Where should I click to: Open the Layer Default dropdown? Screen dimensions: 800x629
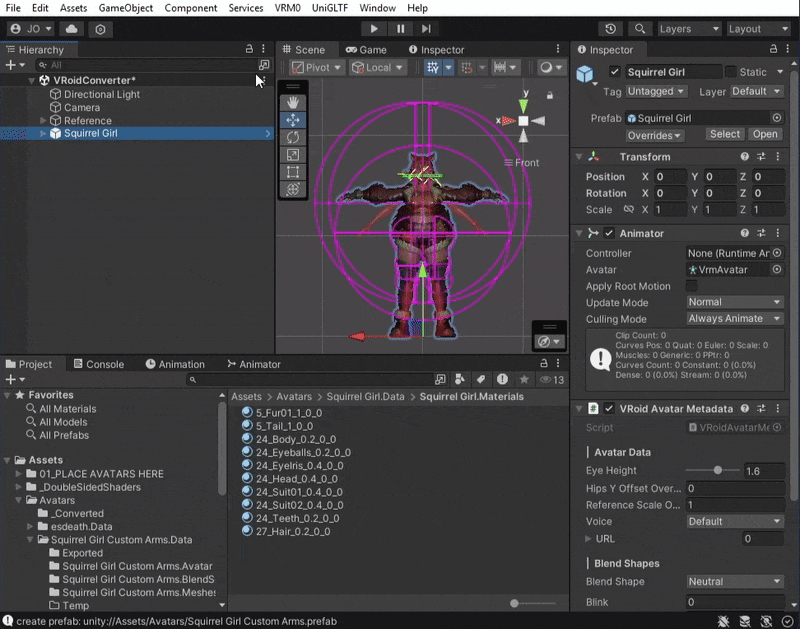(x=756, y=91)
